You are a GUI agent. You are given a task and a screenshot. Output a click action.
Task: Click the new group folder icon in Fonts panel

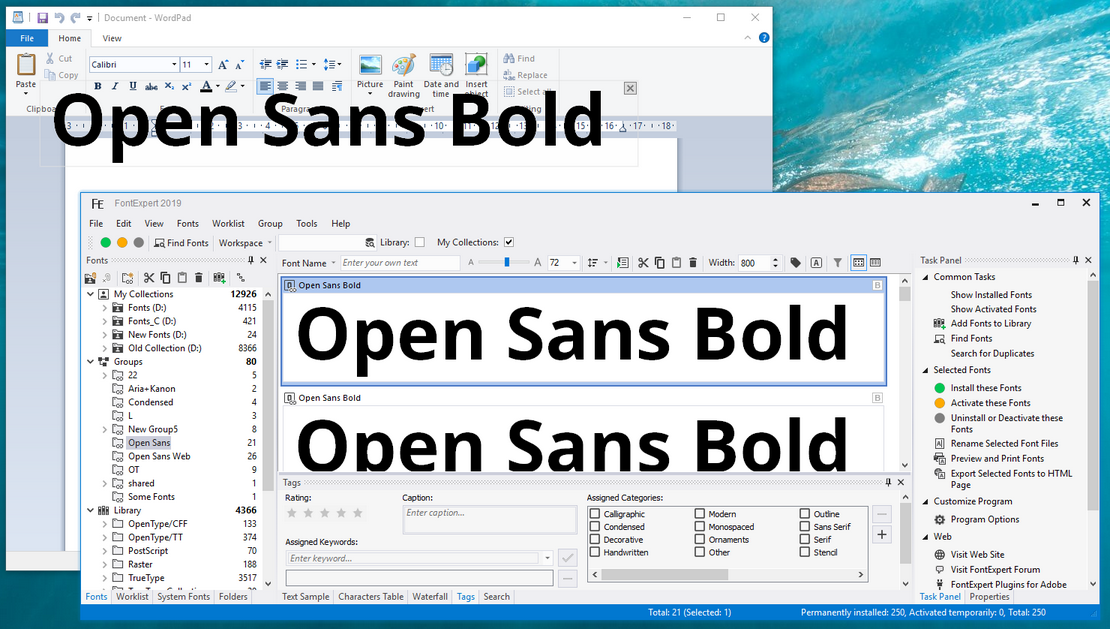tap(127, 277)
